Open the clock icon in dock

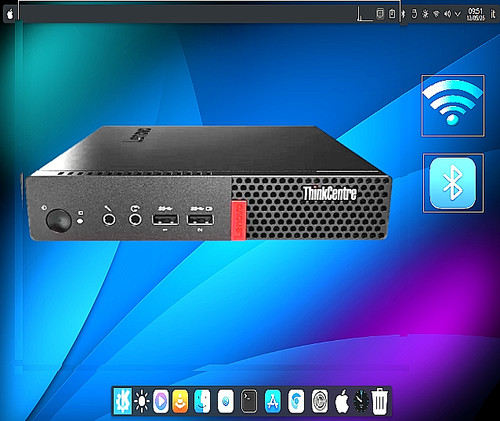click(361, 401)
